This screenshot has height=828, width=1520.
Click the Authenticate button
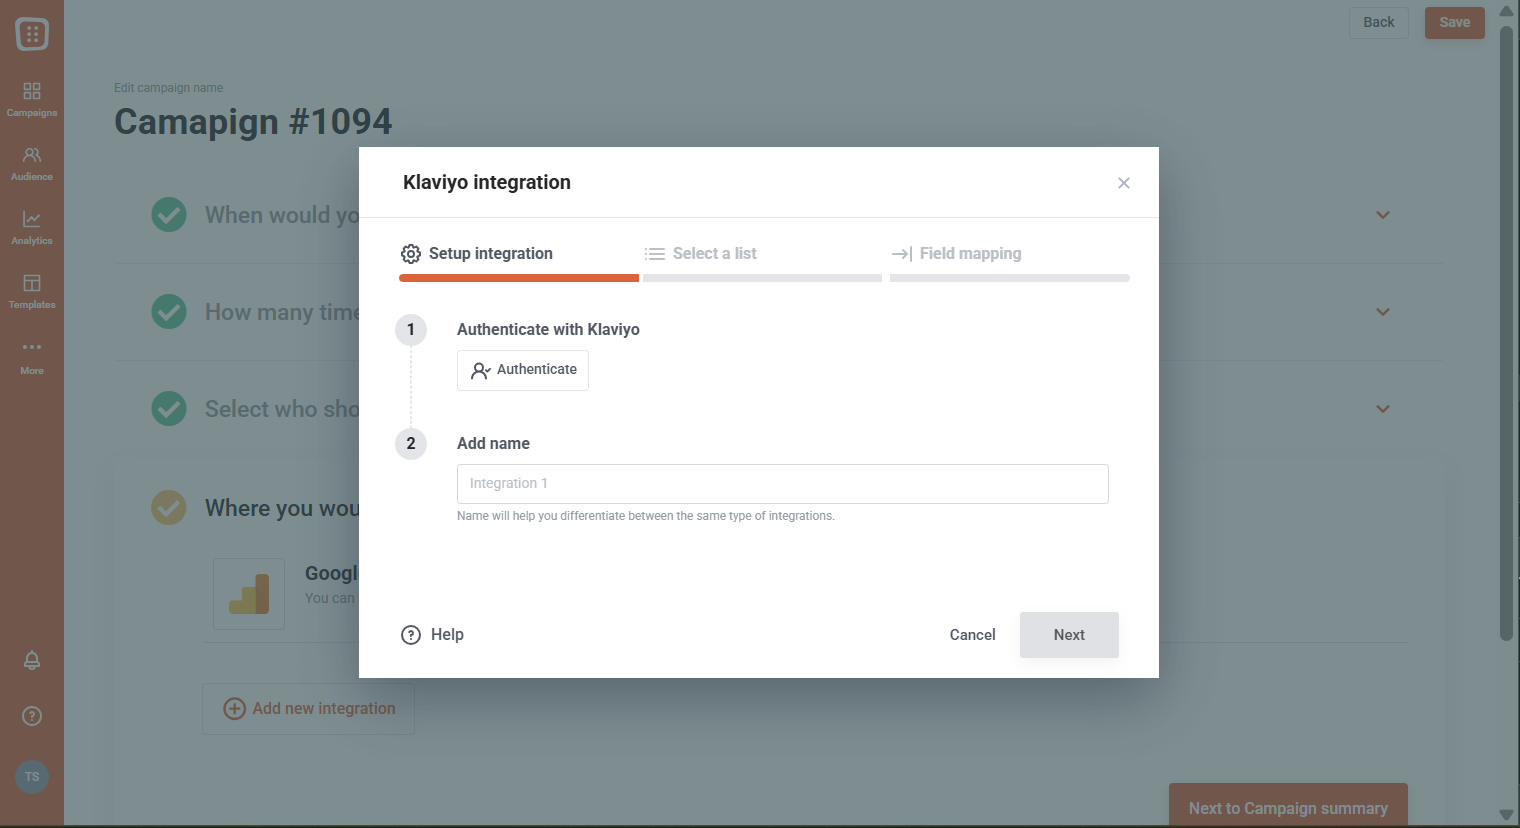523,370
